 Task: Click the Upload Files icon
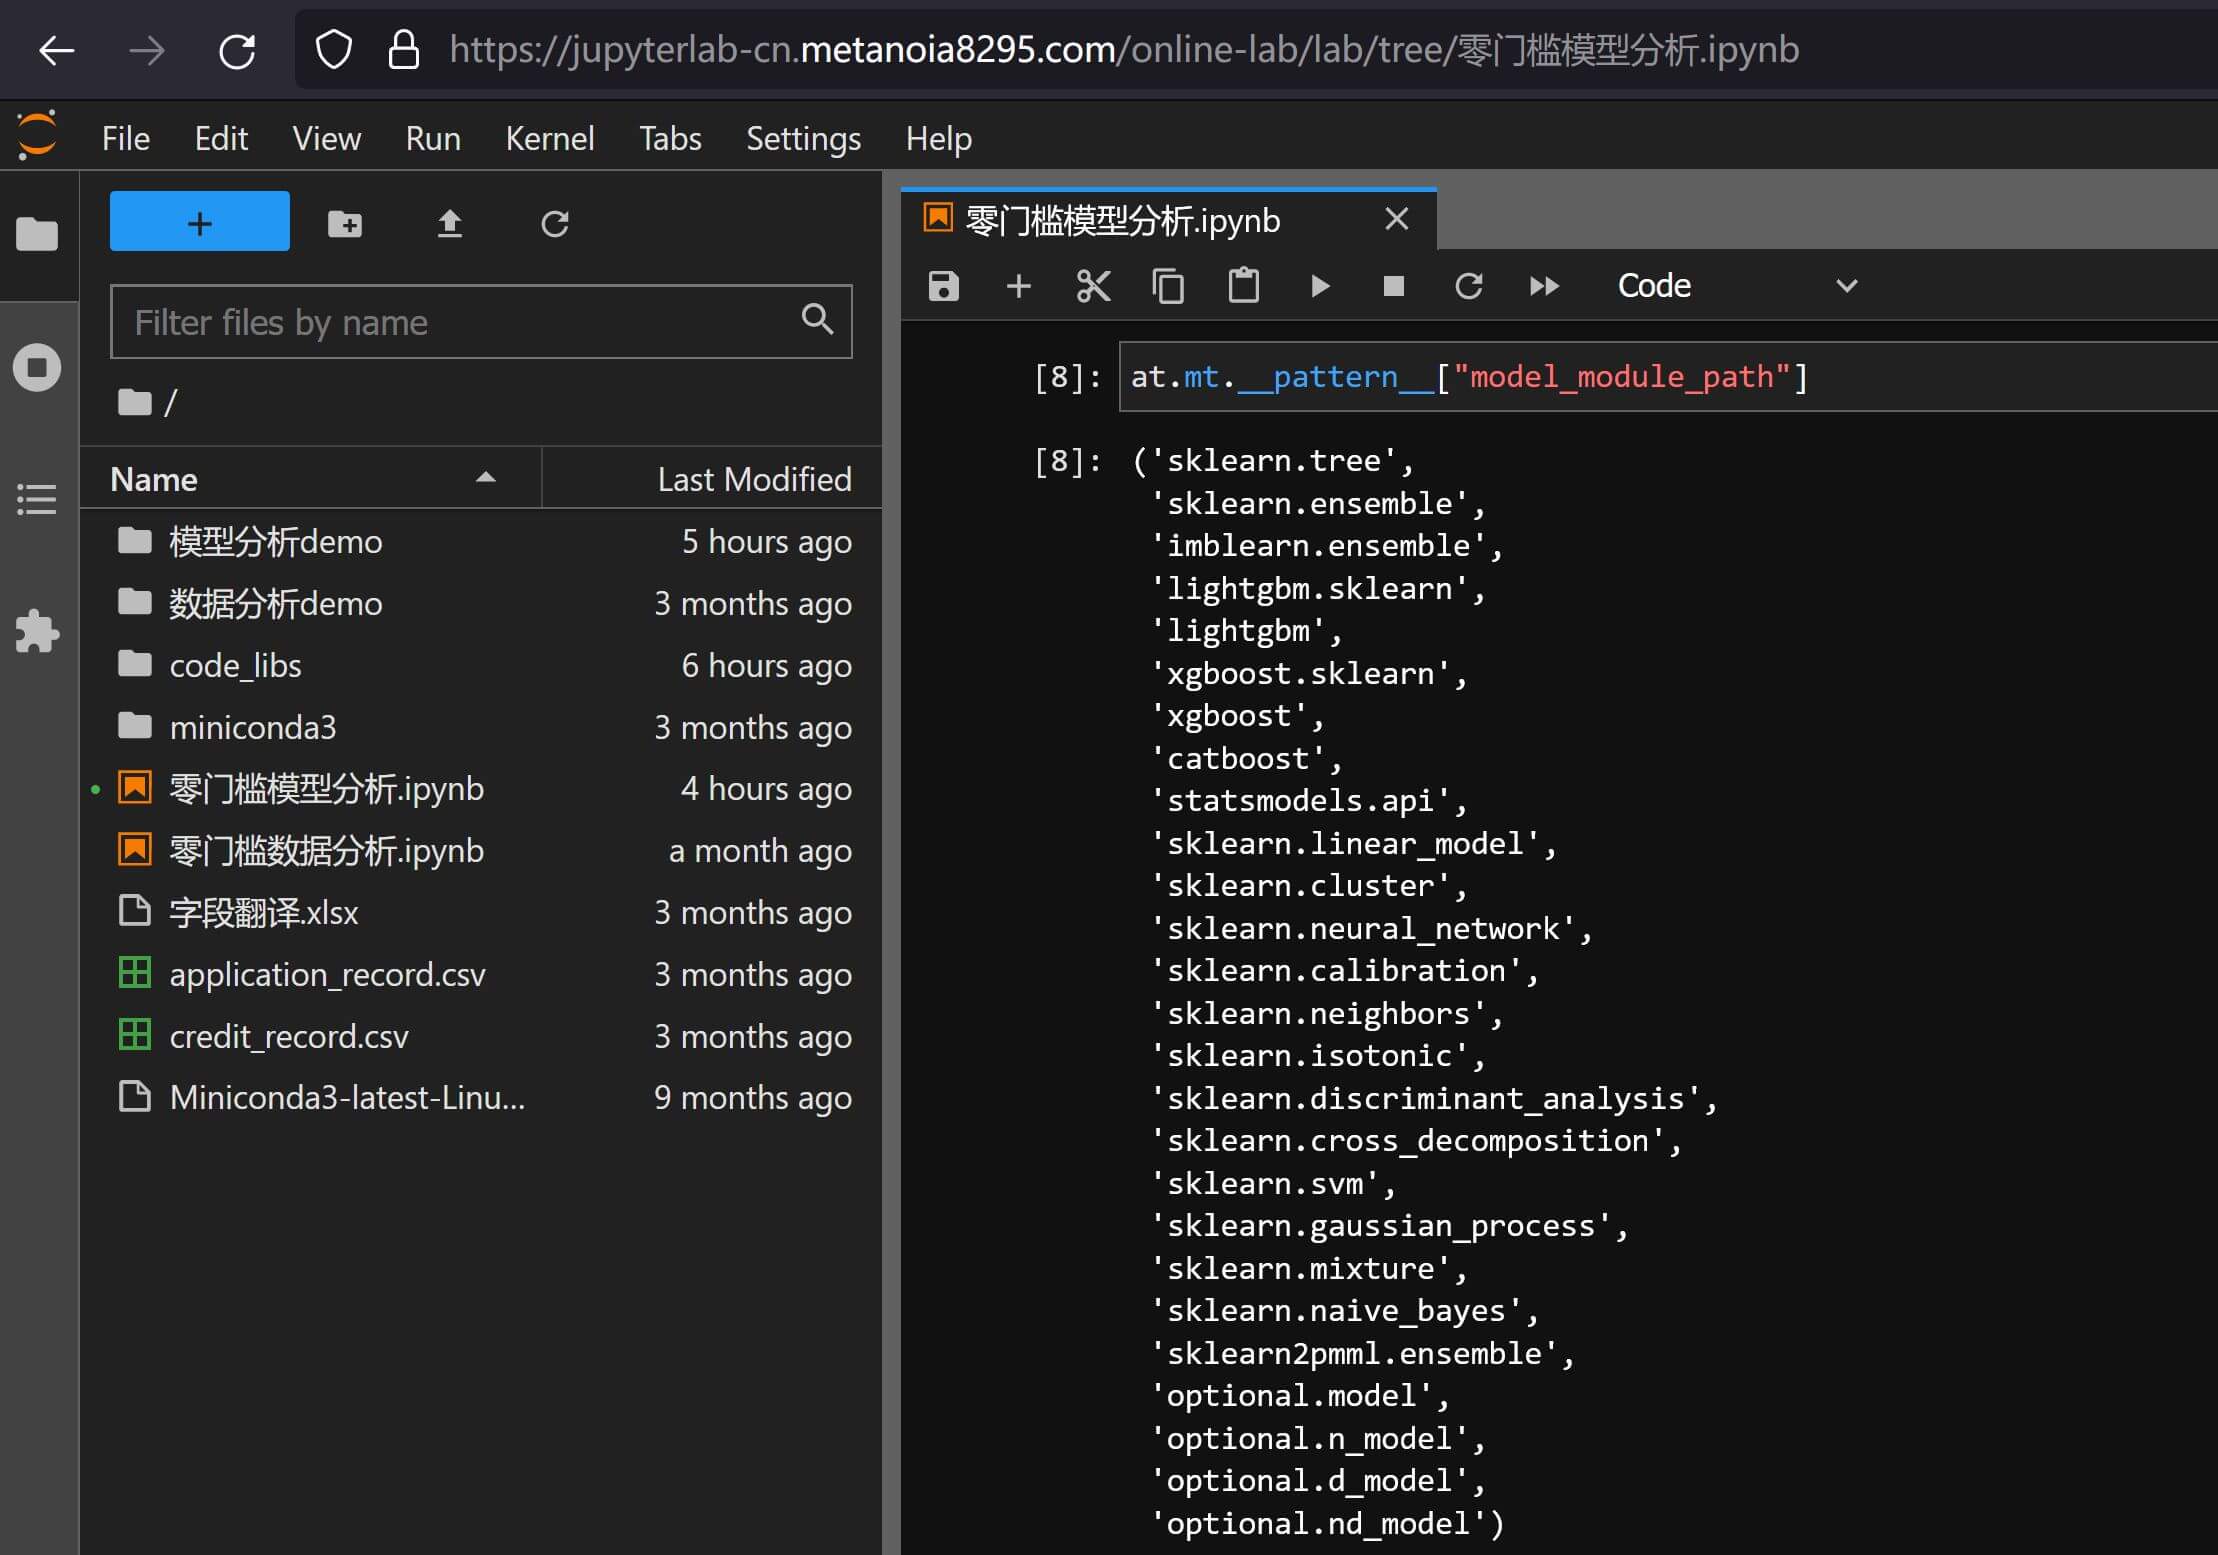tap(450, 223)
